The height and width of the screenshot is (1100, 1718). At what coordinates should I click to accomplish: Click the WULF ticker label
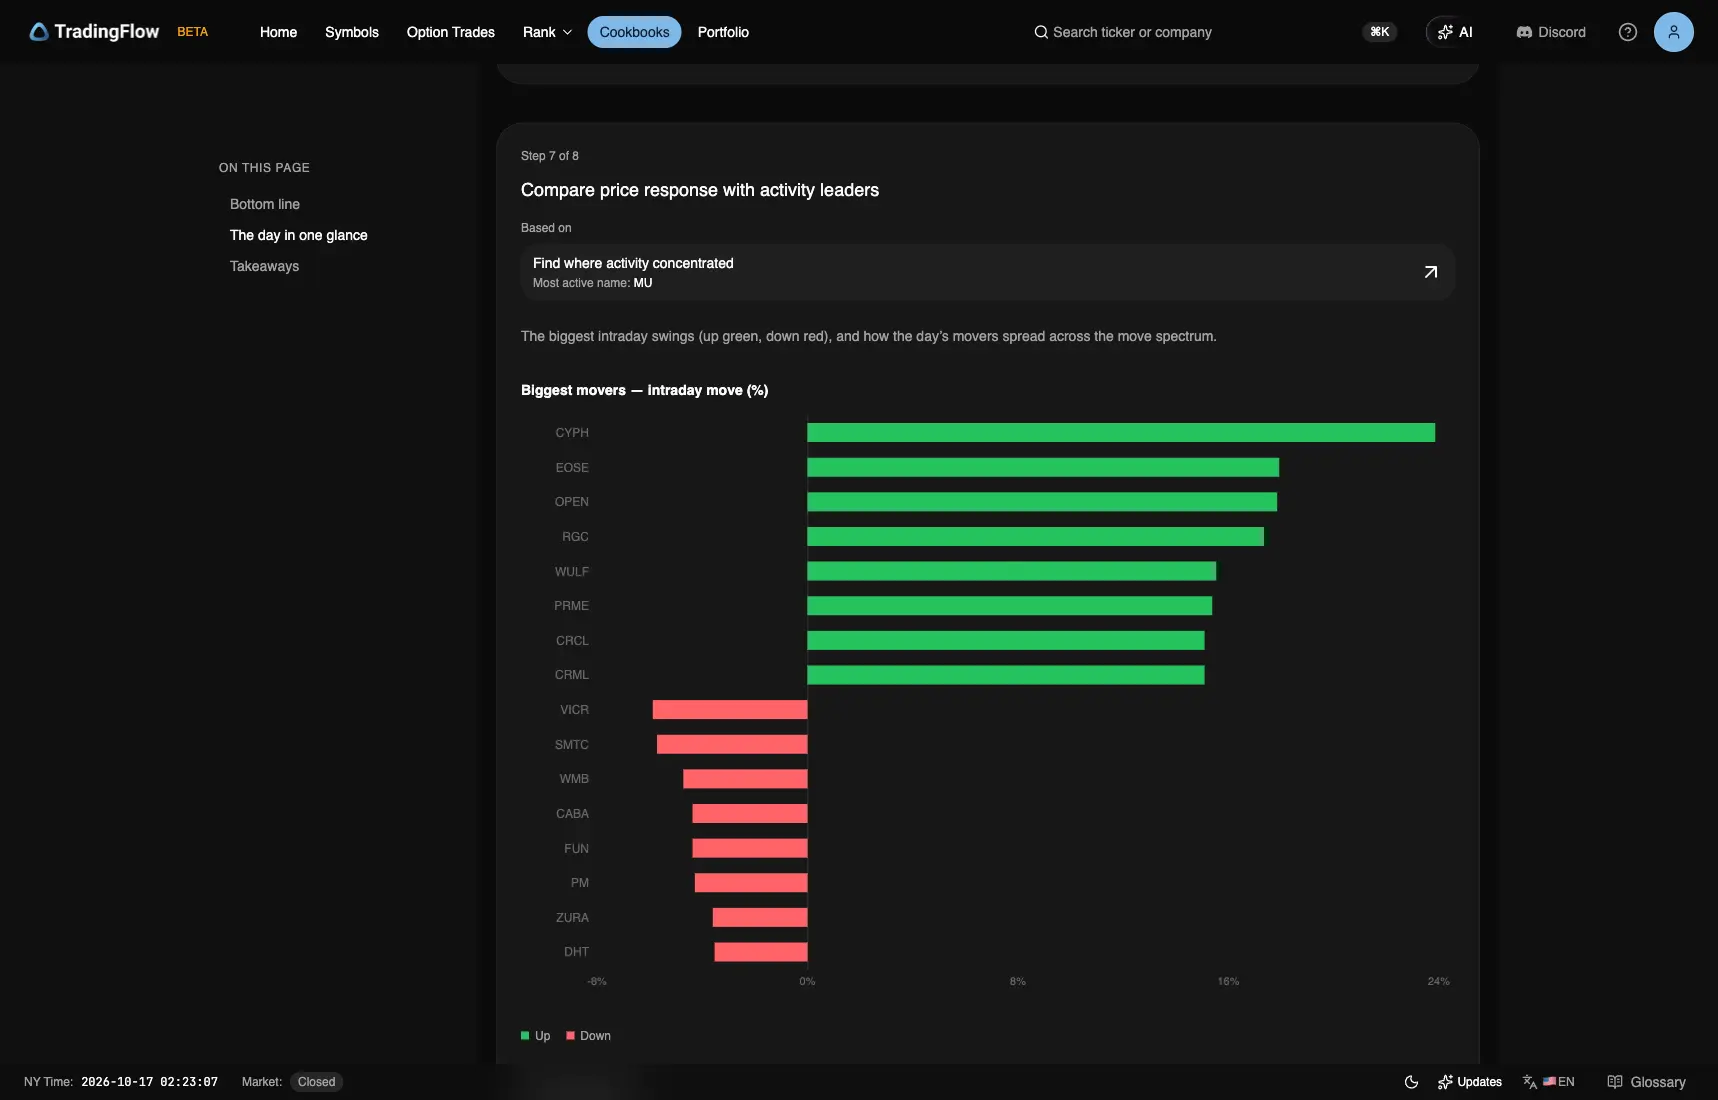[x=572, y=572]
